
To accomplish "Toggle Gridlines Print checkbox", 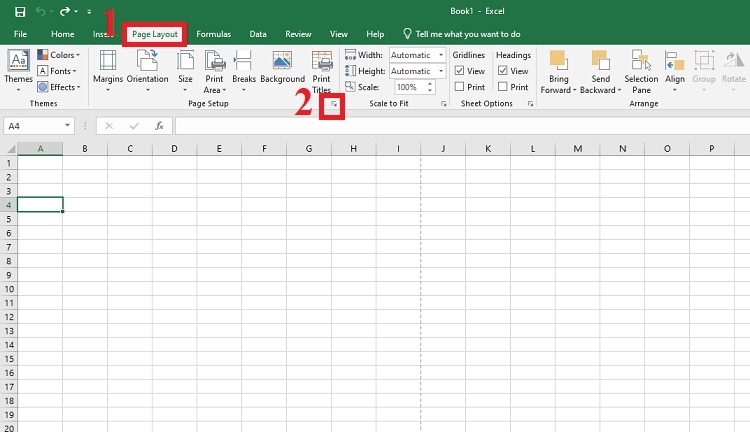I will (x=460, y=87).
